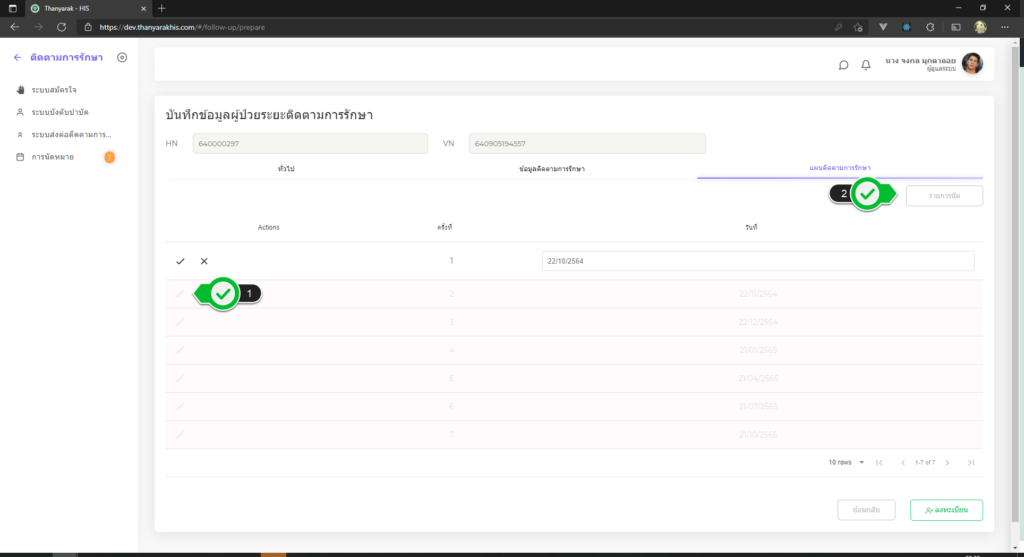Screen dimensions: 1024x557
Task: Click the pencil edit icon for row 3
Action: coord(180,322)
